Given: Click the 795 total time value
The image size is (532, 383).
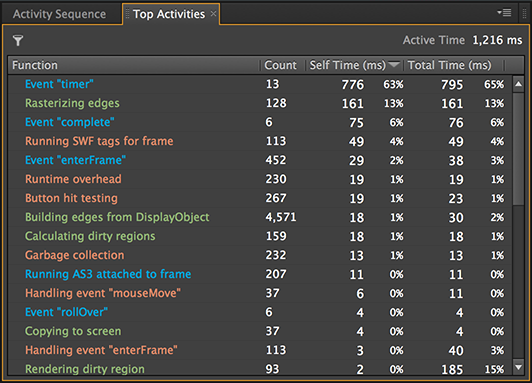Looking at the screenshot, I should pyautogui.click(x=452, y=85).
